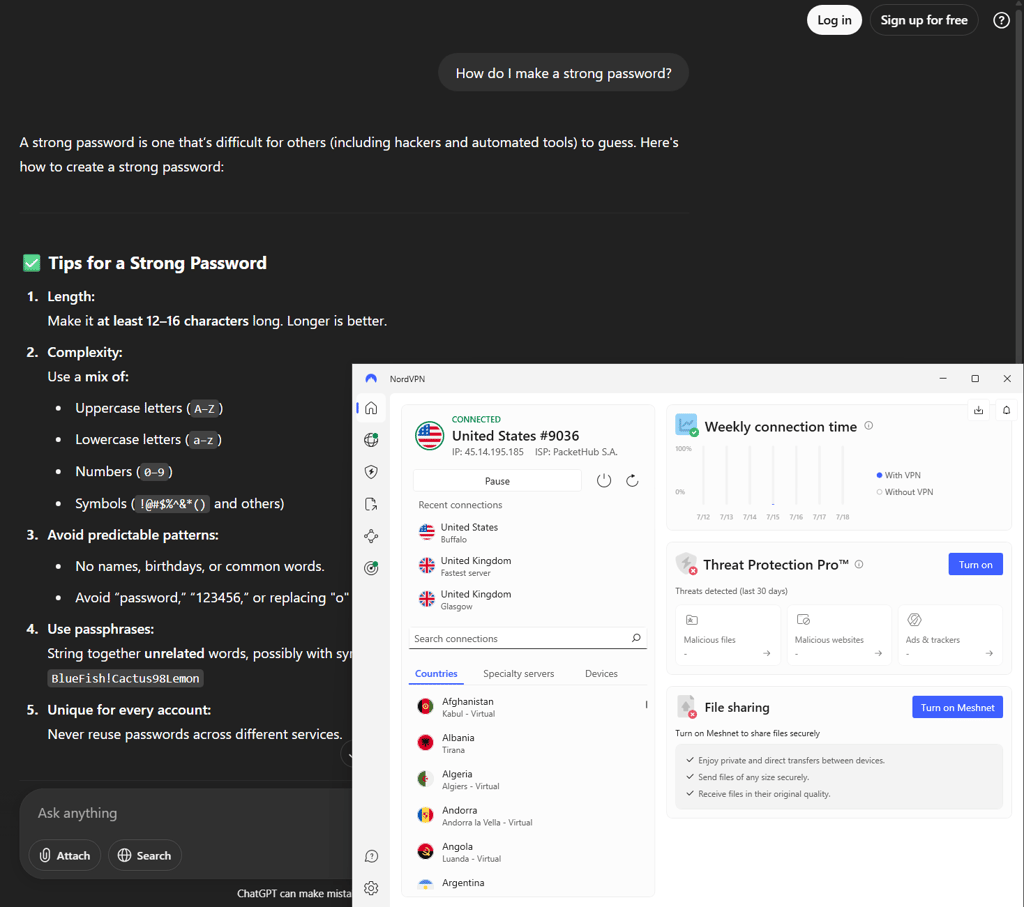Image resolution: width=1024 pixels, height=907 pixels.
Task: Click the disconnect power icon
Action: [604, 481]
